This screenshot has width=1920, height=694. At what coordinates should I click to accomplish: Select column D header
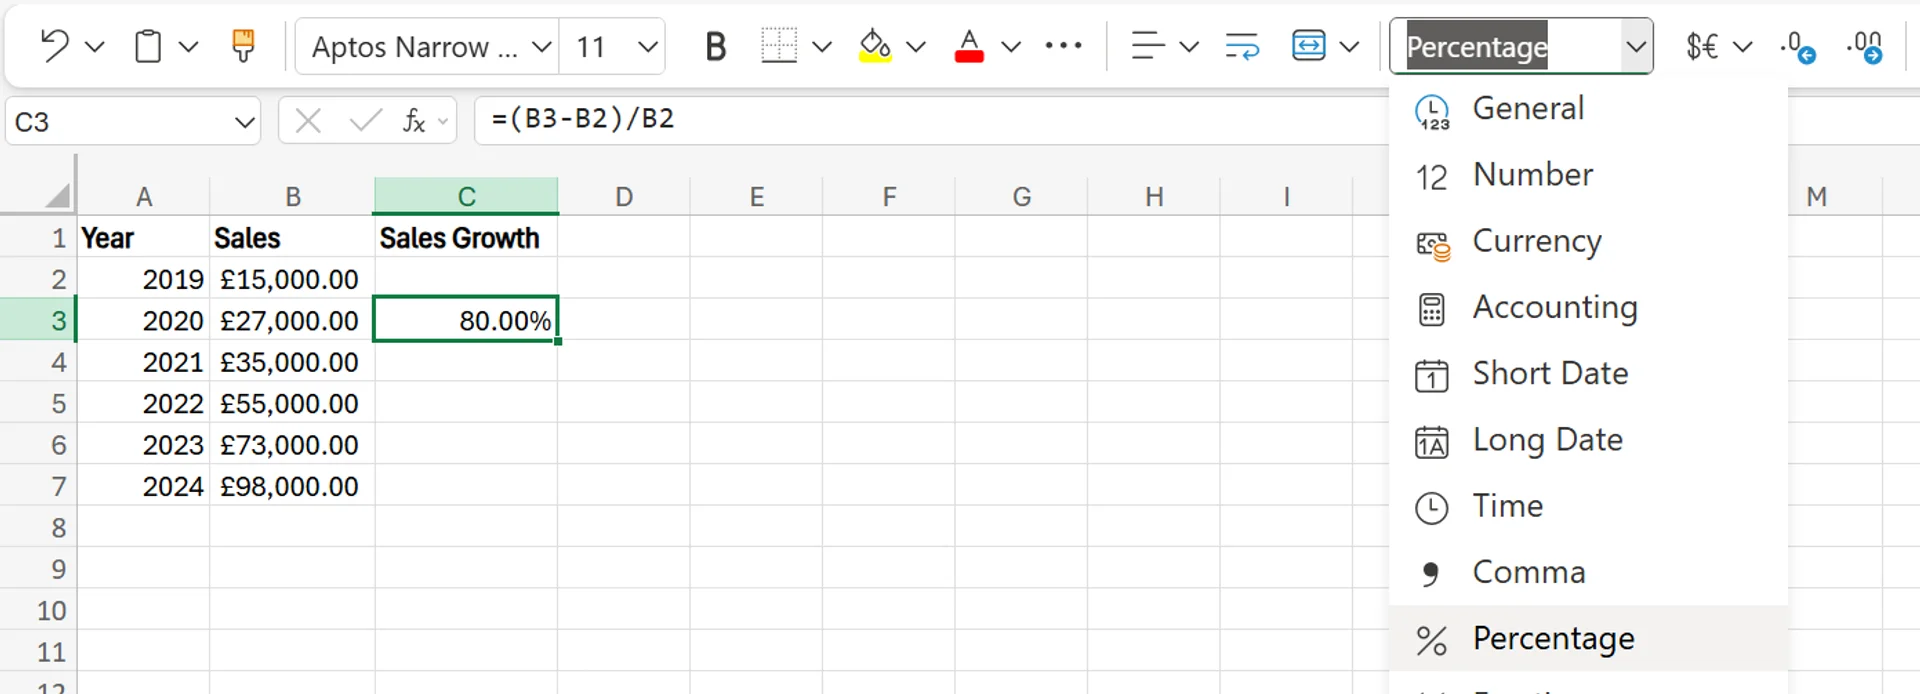624,196
